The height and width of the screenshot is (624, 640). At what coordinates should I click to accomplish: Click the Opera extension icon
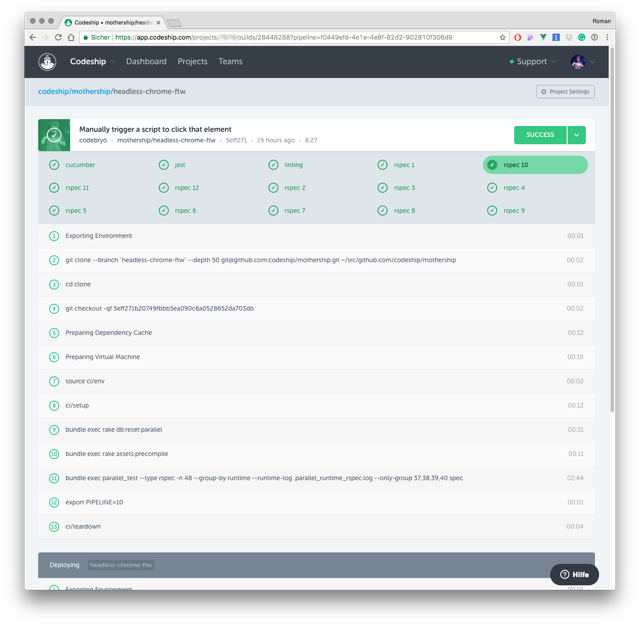[518, 38]
